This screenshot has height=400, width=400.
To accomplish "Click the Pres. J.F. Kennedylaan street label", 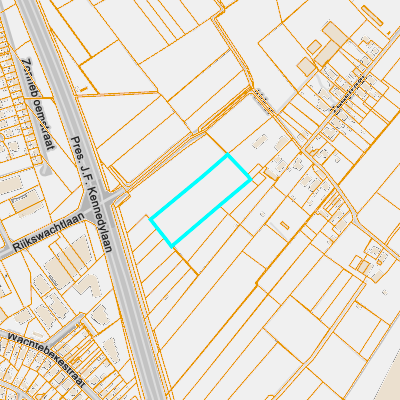I will pyautogui.click(x=93, y=194).
